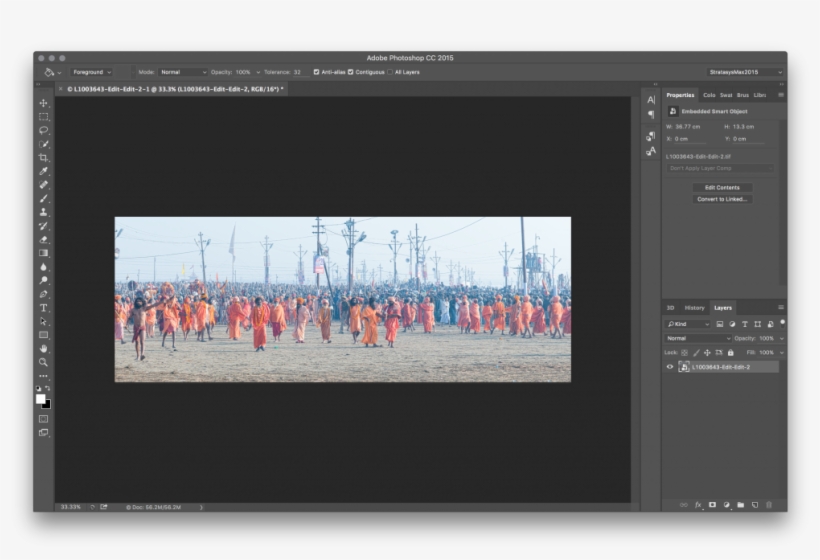Open the Paragraph panel icon
This screenshot has width=820, height=560.
[x=651, y=114]
